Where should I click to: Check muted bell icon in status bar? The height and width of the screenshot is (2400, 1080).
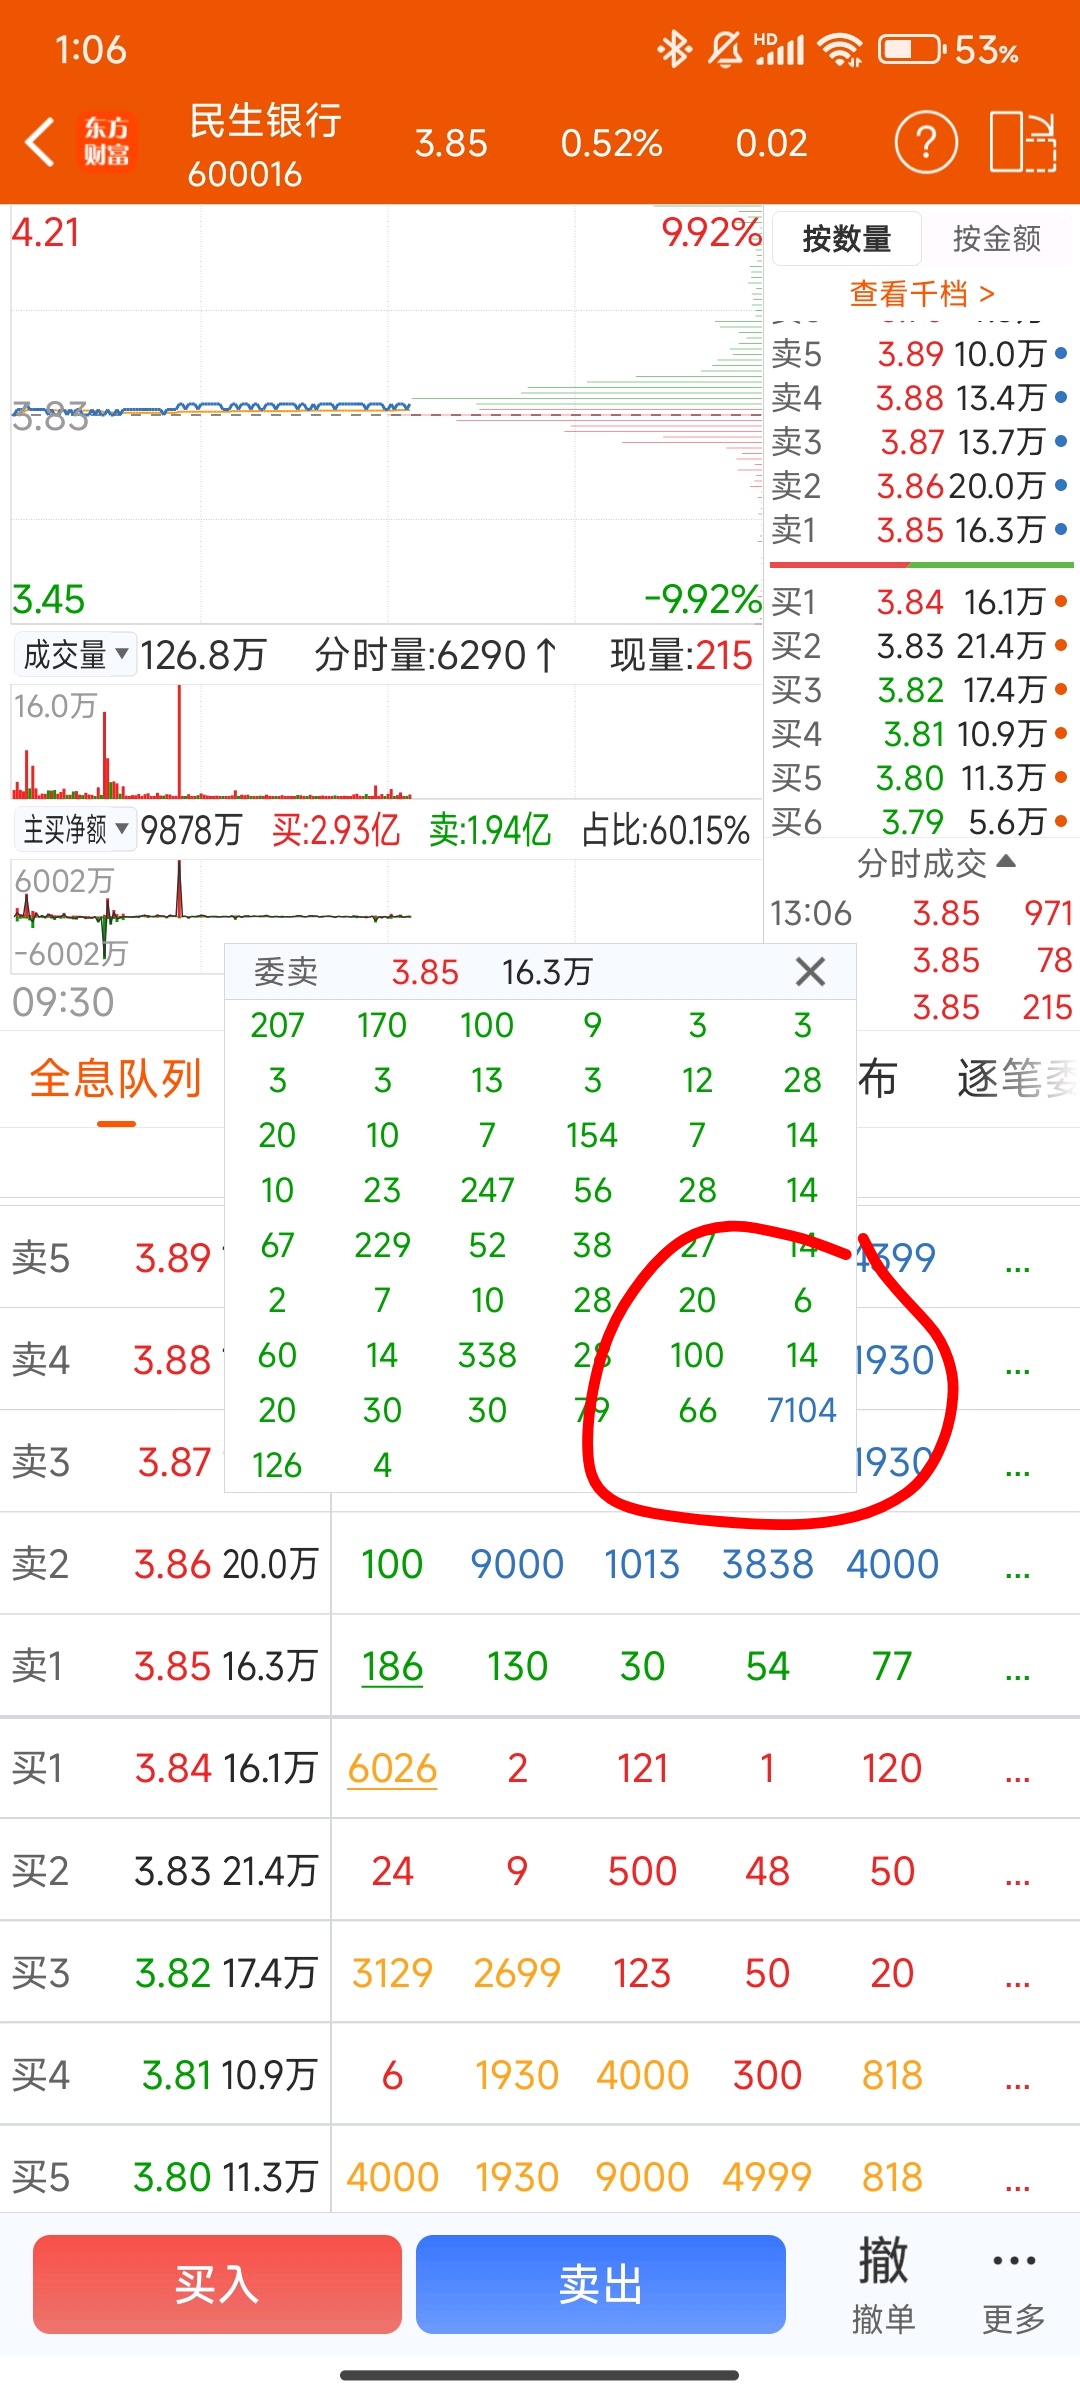724,49
